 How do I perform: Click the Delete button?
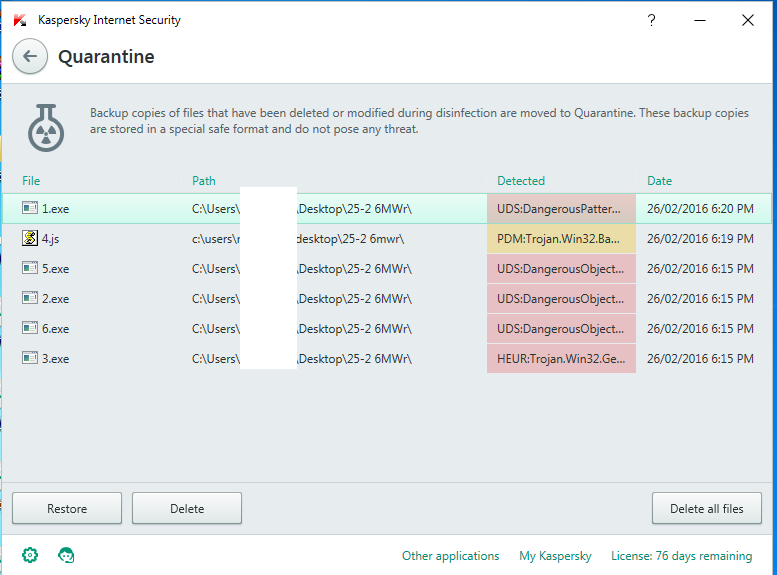187,508
